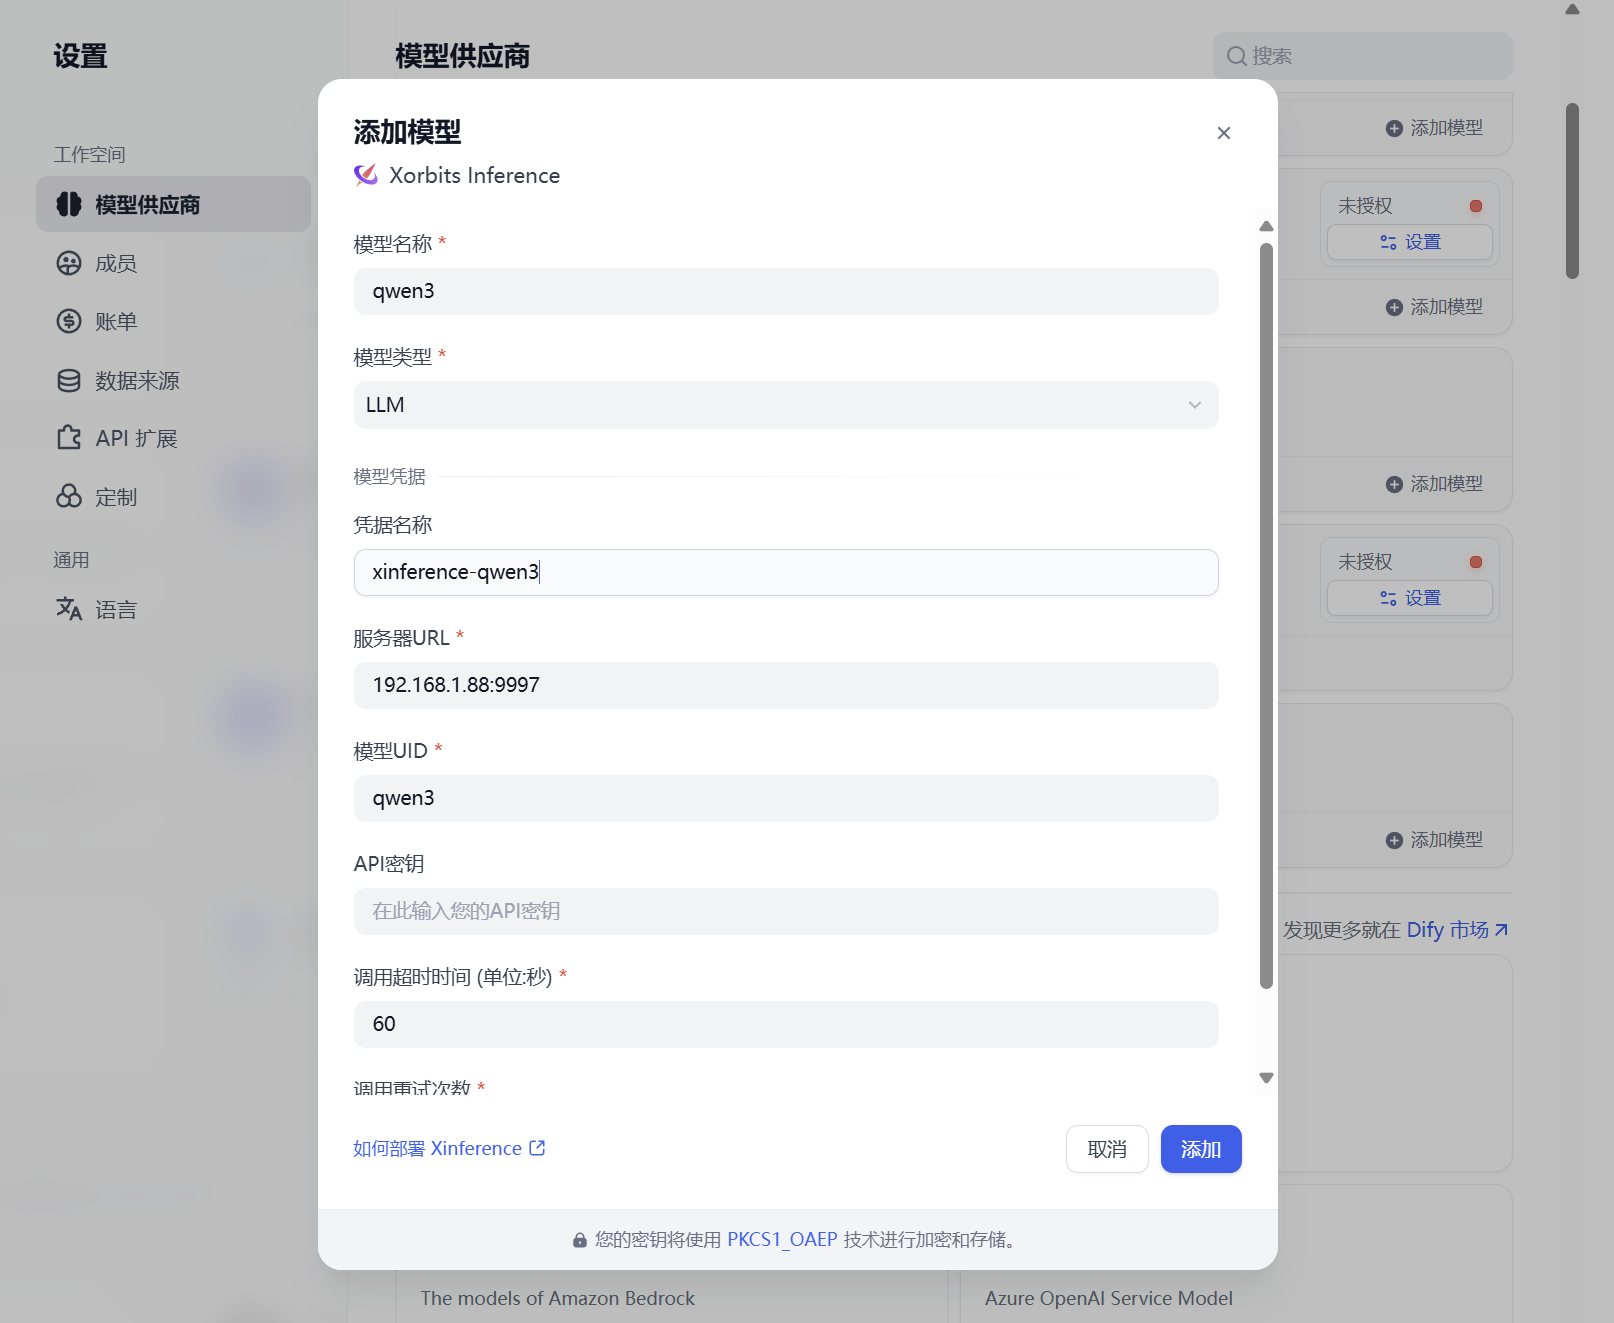Image resolution: width=1614 pixels, height=1323 pixels.
Task: Click the page scrollbar up arrow
Action: [1572, 9]
